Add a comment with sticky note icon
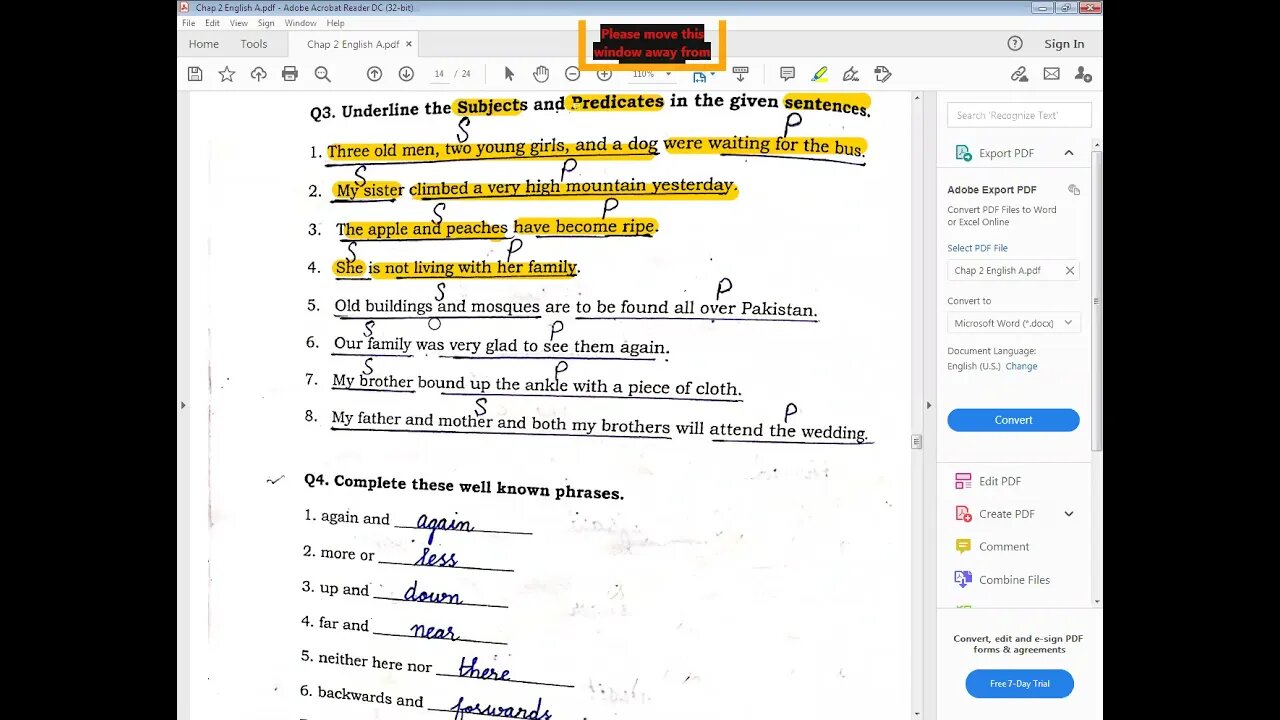 [787, 74]
